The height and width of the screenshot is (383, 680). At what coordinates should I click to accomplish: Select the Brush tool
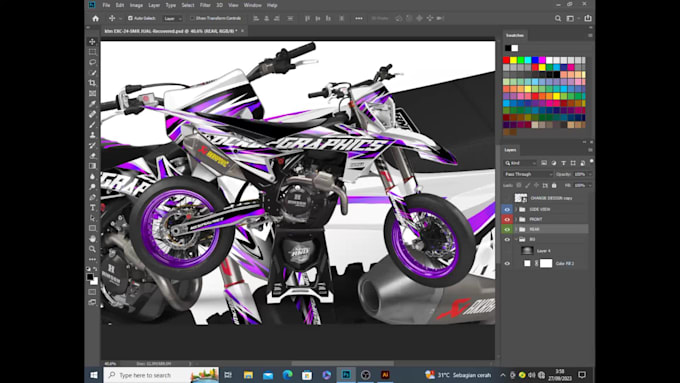point(92,124)
